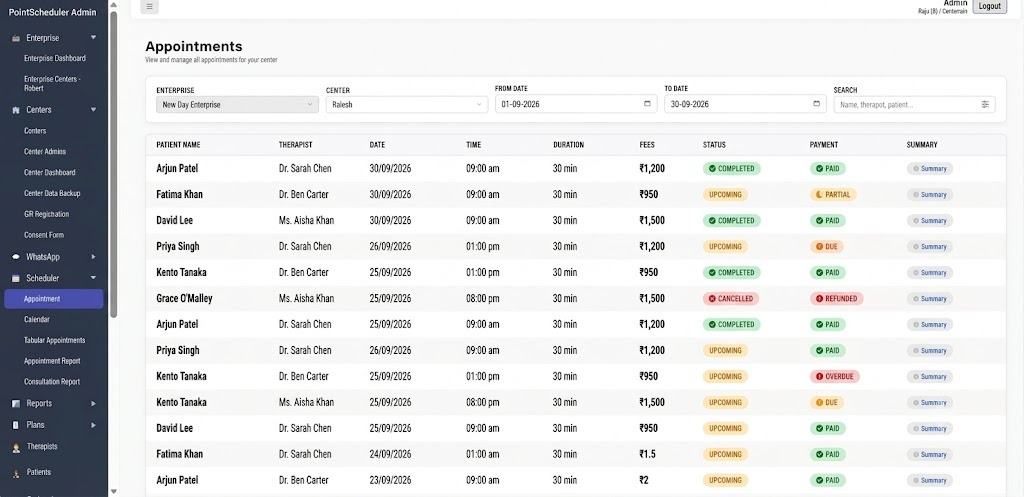Open Calendar under Scheduler

(x=37, y=319)
